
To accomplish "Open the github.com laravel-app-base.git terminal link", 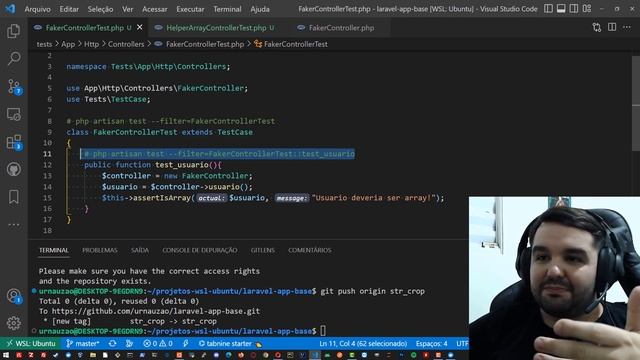I will click(x=156, y=311).
